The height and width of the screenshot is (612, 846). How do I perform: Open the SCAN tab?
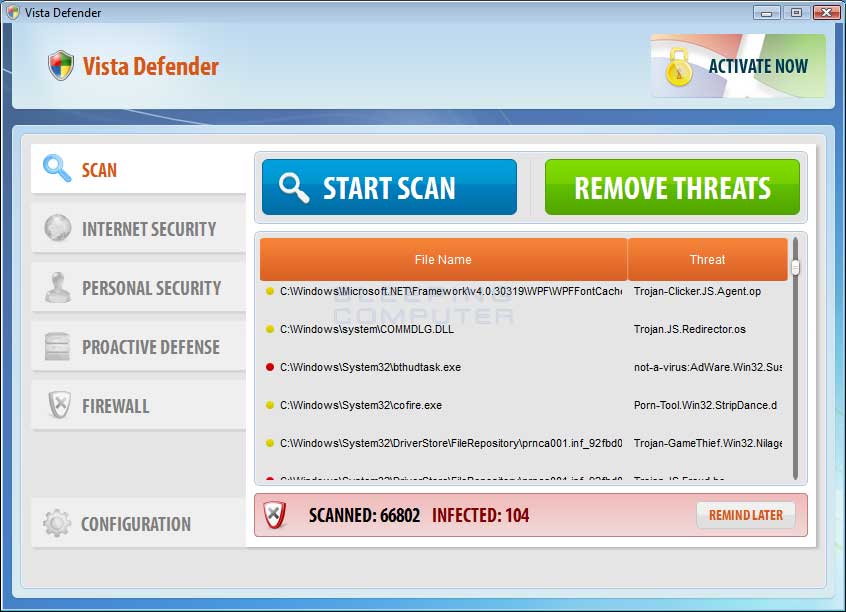(139, 169)
